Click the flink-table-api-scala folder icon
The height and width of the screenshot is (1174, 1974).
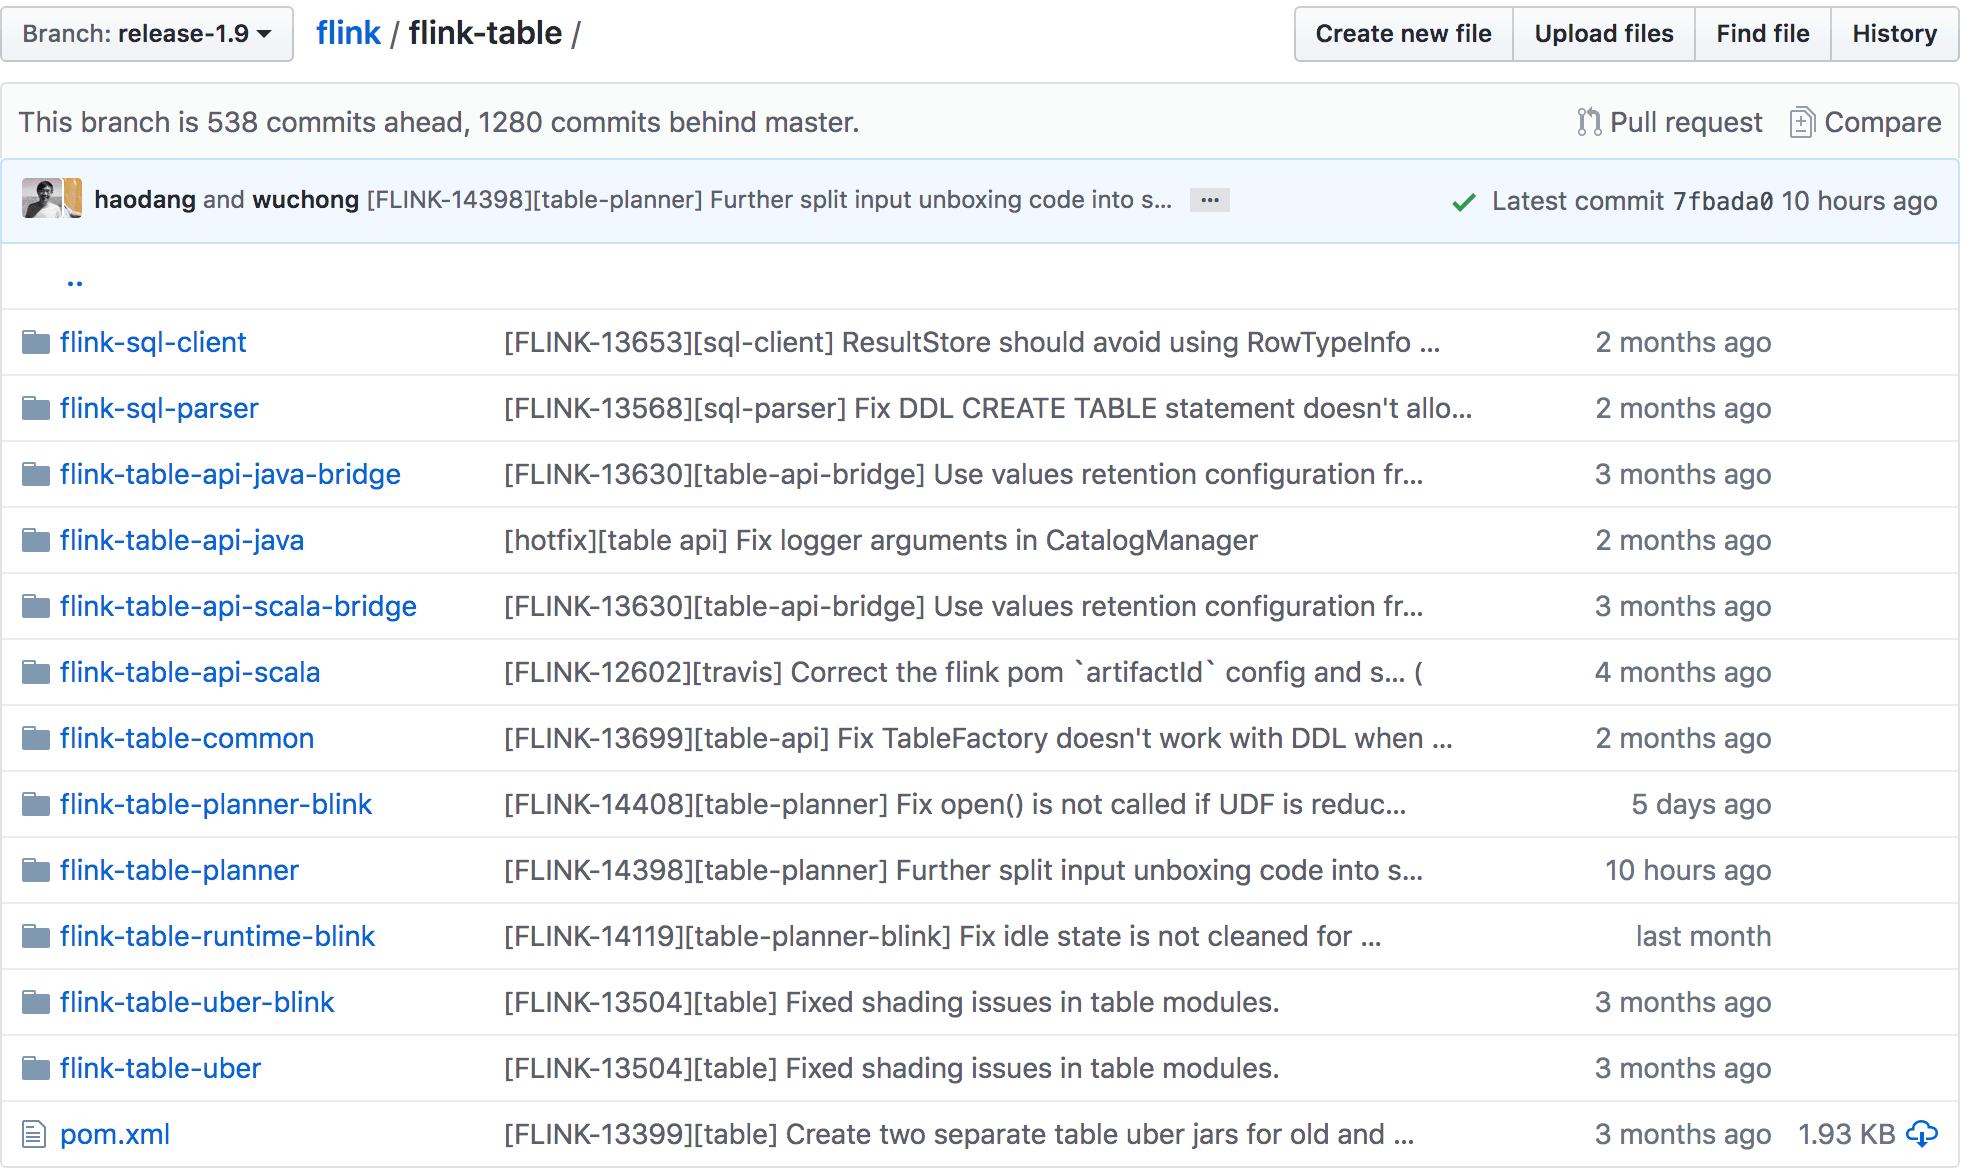36,672
